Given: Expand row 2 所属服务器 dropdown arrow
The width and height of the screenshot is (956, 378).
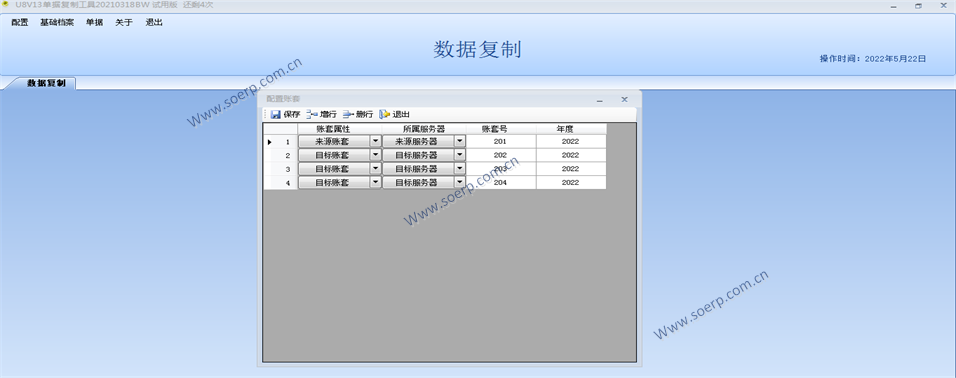Looking at the screenshot, I should click(x=460, y=155).
